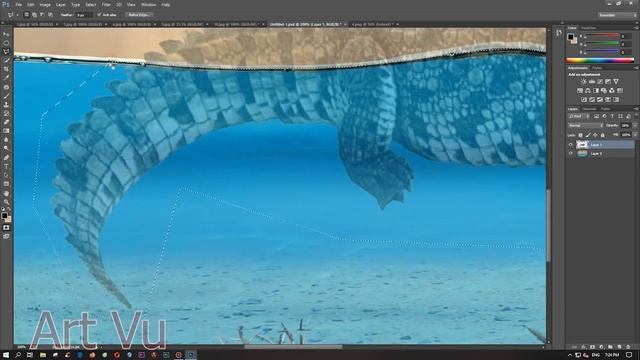The width and height of the screenshot is (640, 360).
Task: Hide Layer 1 with its eye icon
Action: [571, 144]
